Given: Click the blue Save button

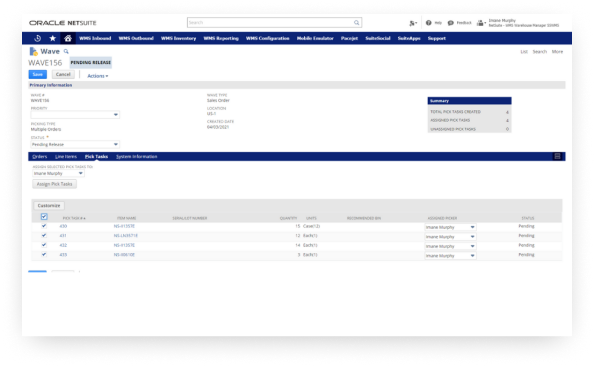Looking at the screenshot, I should [38, 74].
